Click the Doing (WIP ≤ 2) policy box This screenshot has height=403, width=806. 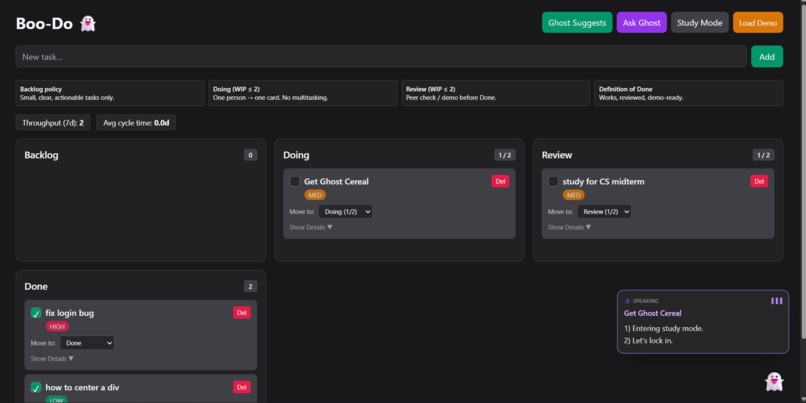[303, 93]
